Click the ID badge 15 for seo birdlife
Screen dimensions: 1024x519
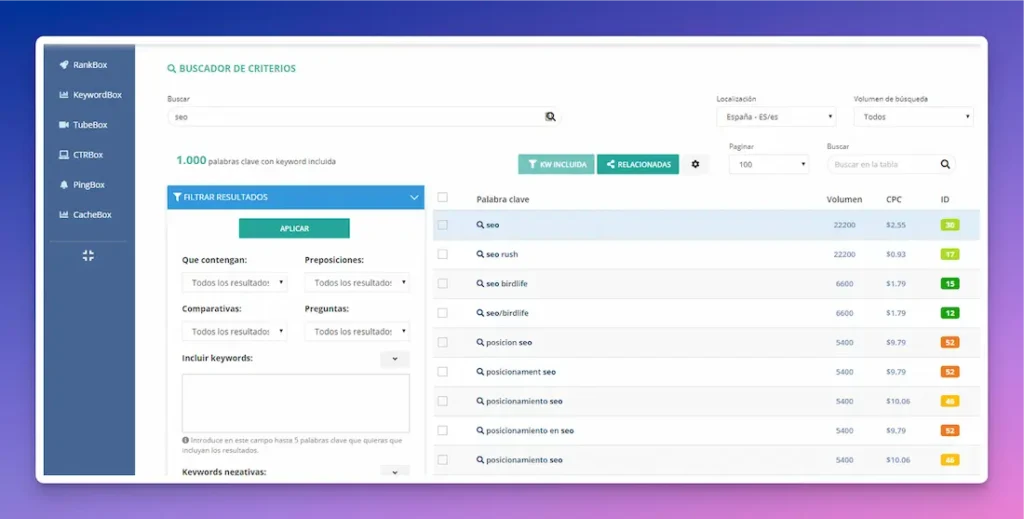950,283
